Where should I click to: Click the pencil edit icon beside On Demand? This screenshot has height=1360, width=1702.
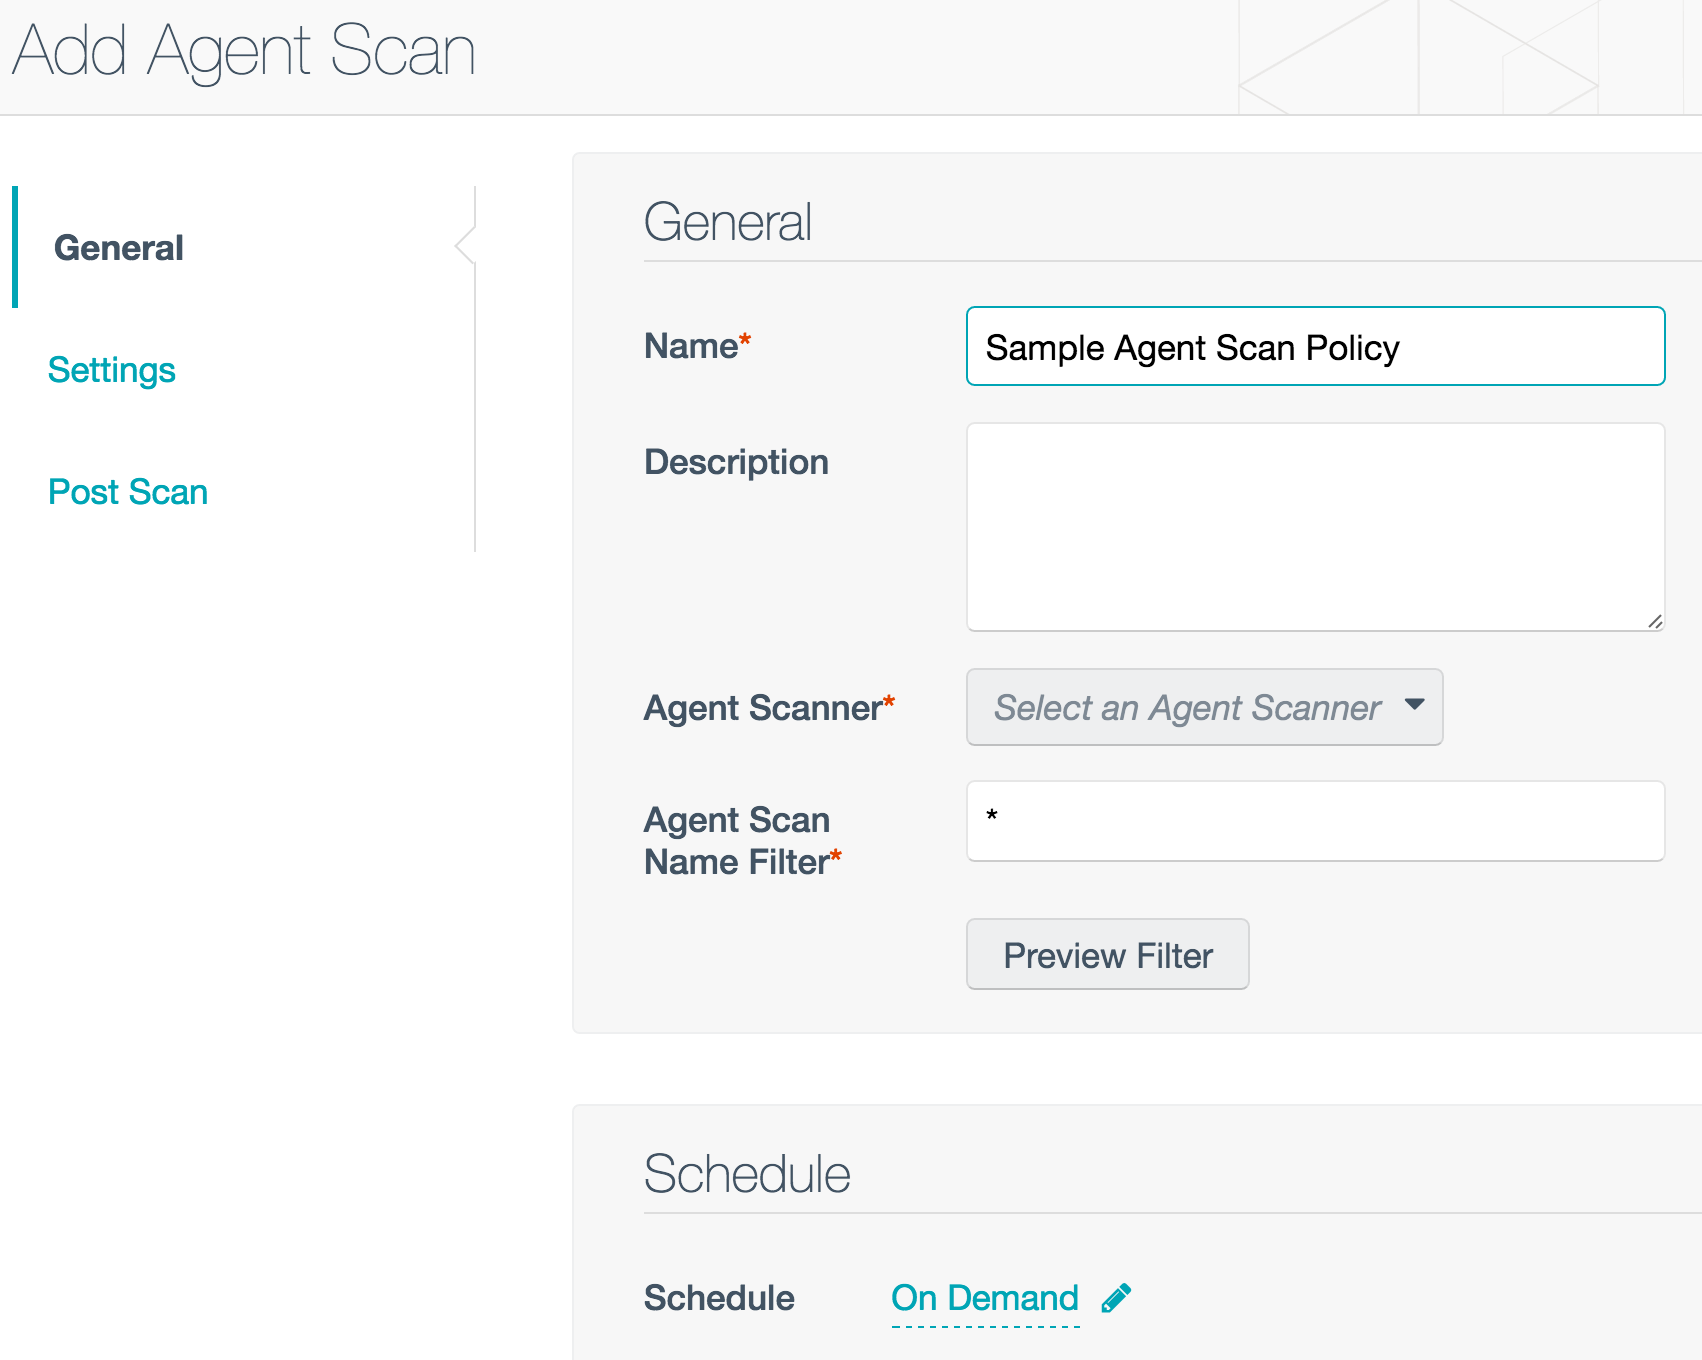click(1116, 1298)
